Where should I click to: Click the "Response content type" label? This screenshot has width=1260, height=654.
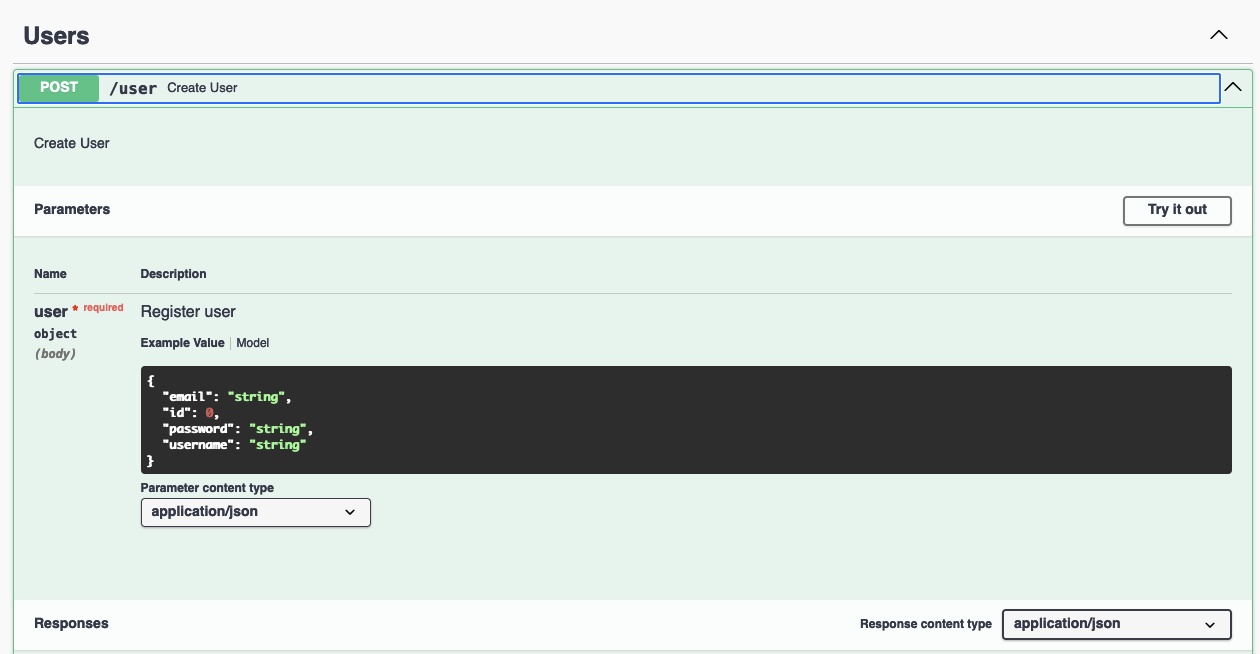(926, 624)
